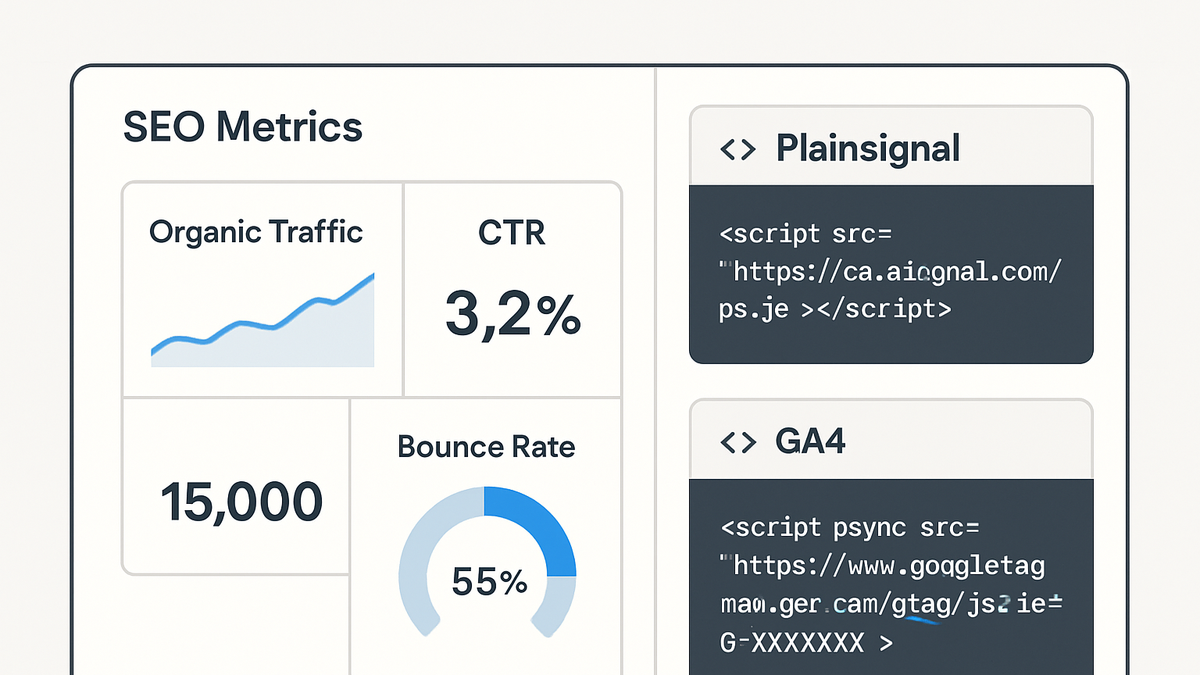Screen dimensions: 1200x675
Task: Click the 55% value inside gauge
Action: click(x=489, y=581)
